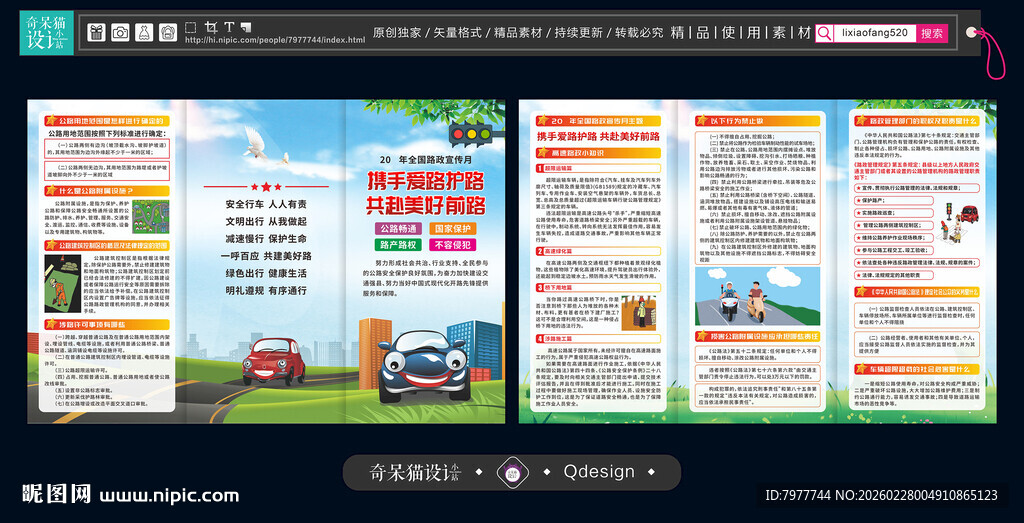
Task: Select the dashed marquee selection icon
Action: pyautogui.click(x=190, y=27)
